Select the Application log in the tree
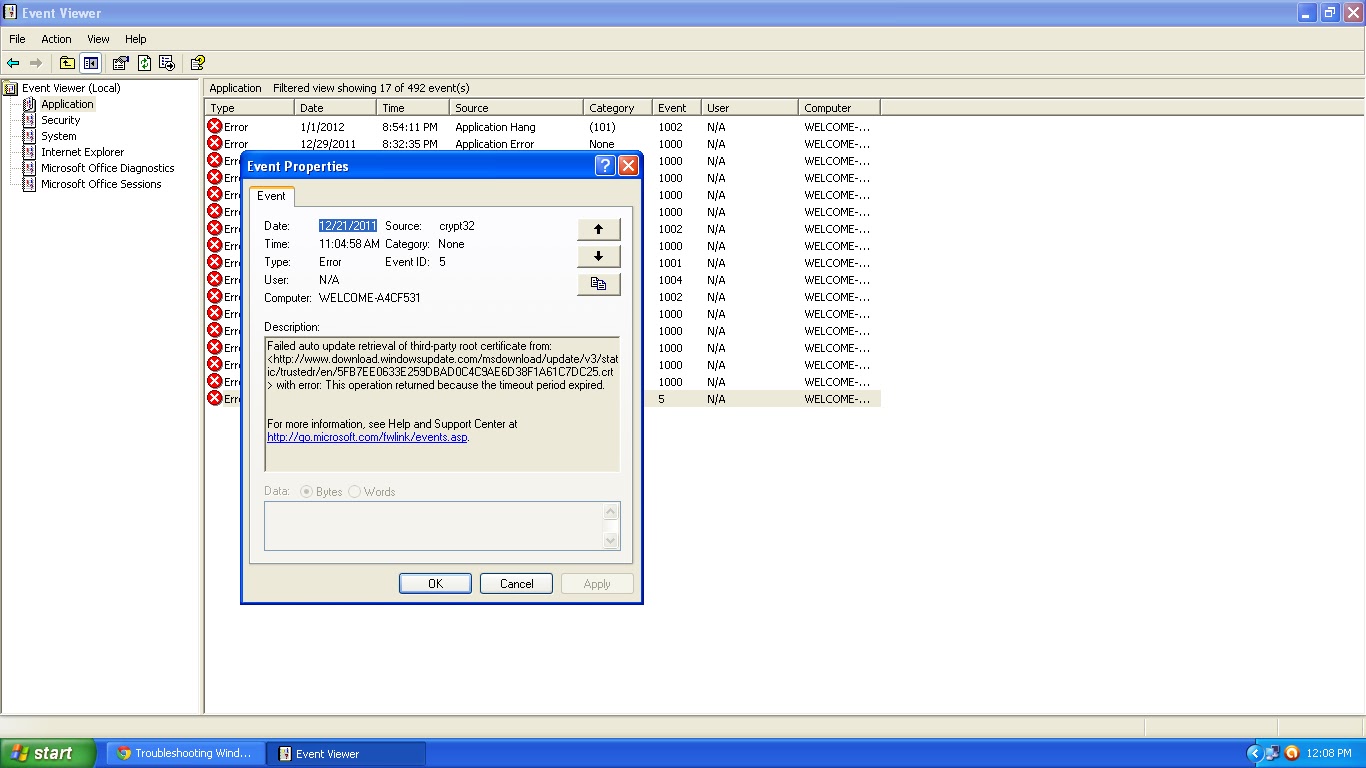1366x768 pixels. click(67, 104)
